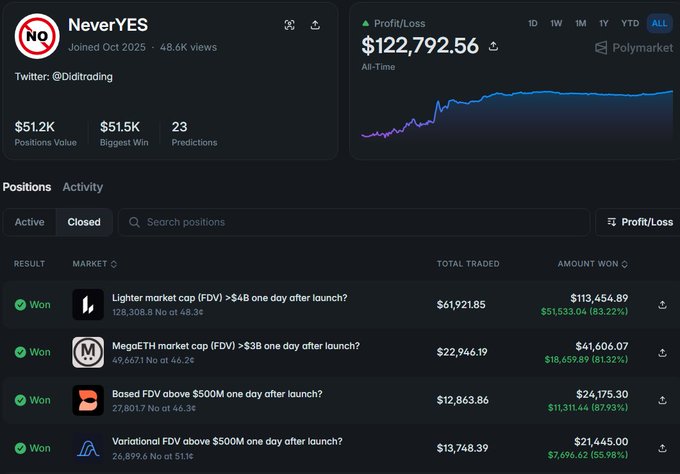Share the Variational FDV position
Screen dimensions: 680x474
pos(662,448)
